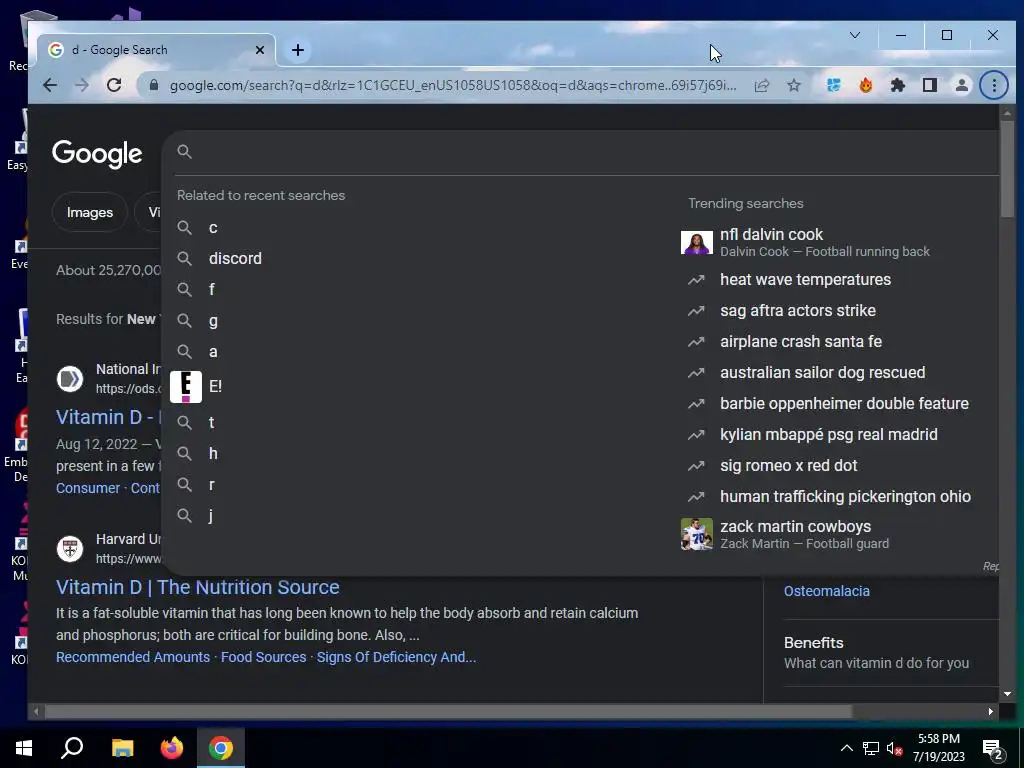Open the 'Food Sources' sitelink
Screen dimensions: 1024x768
point(263,657)
